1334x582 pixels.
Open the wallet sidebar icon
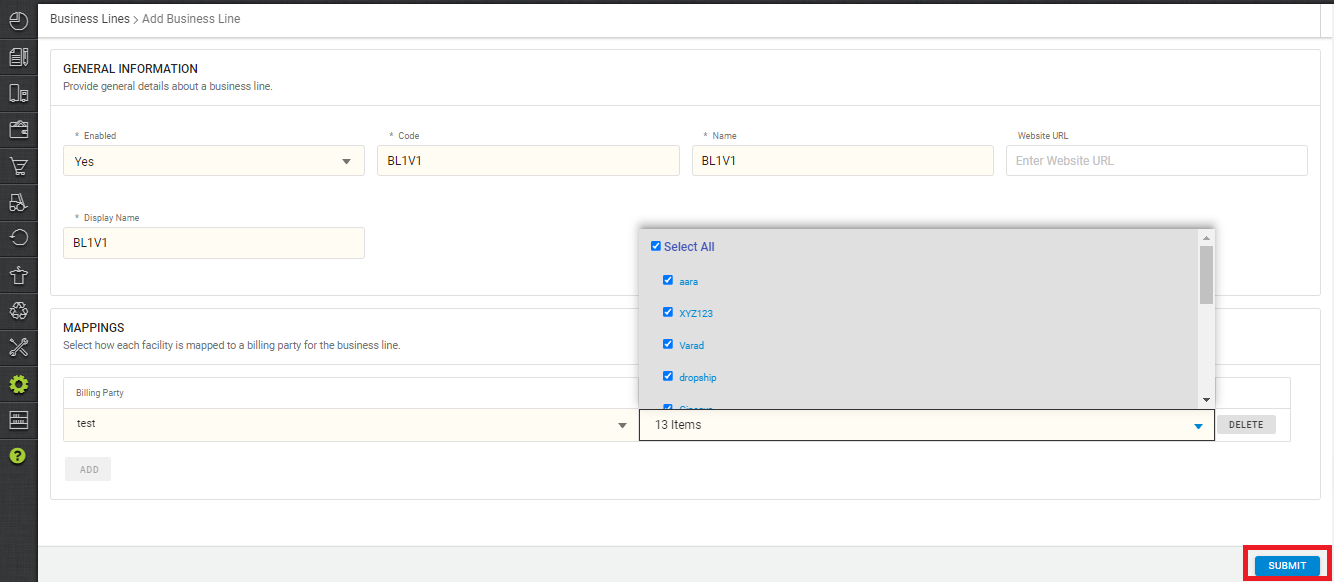click(18, 129)
